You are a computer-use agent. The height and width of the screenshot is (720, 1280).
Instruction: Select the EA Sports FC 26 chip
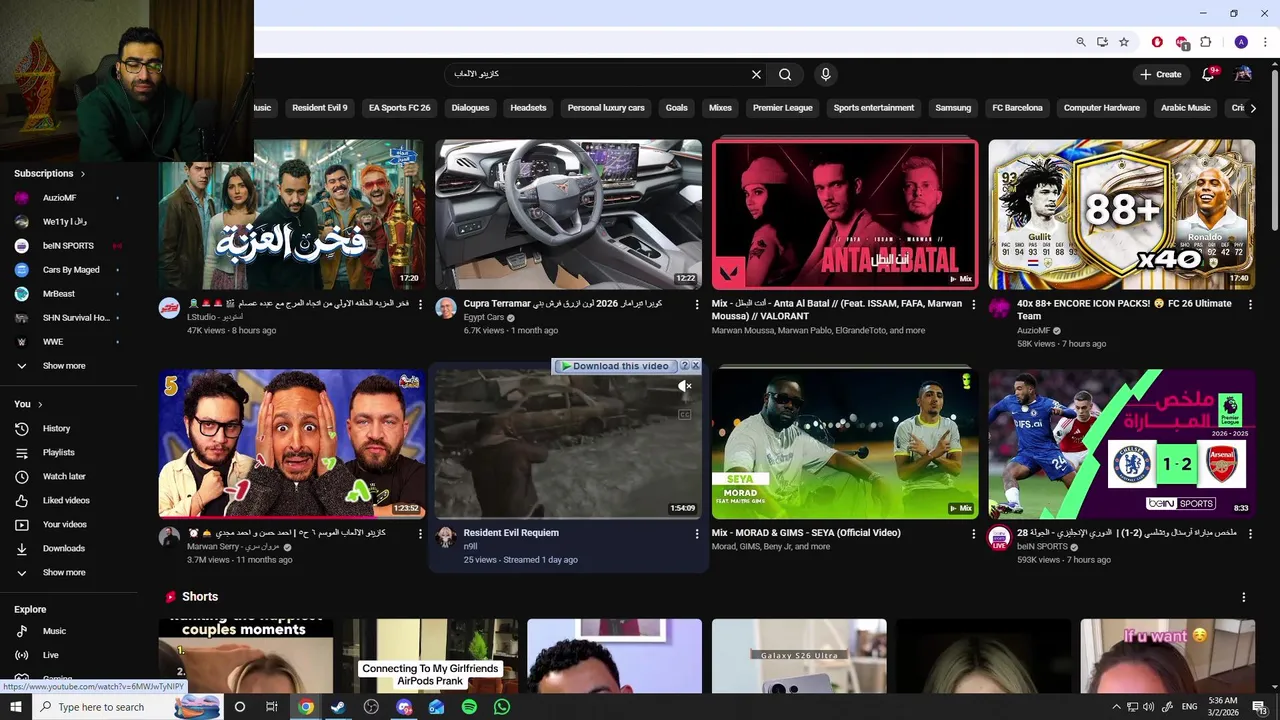tap(399, 108)
